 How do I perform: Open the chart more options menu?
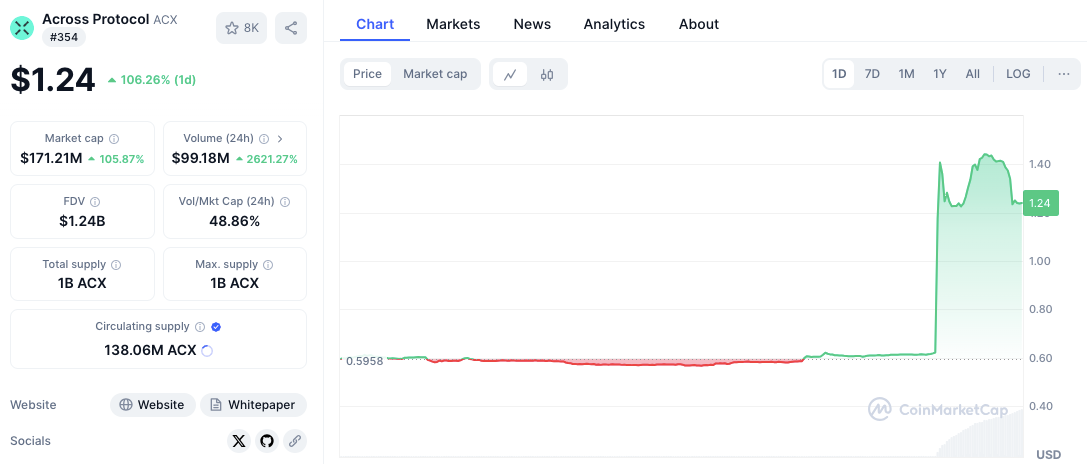tap(1064, 74)
